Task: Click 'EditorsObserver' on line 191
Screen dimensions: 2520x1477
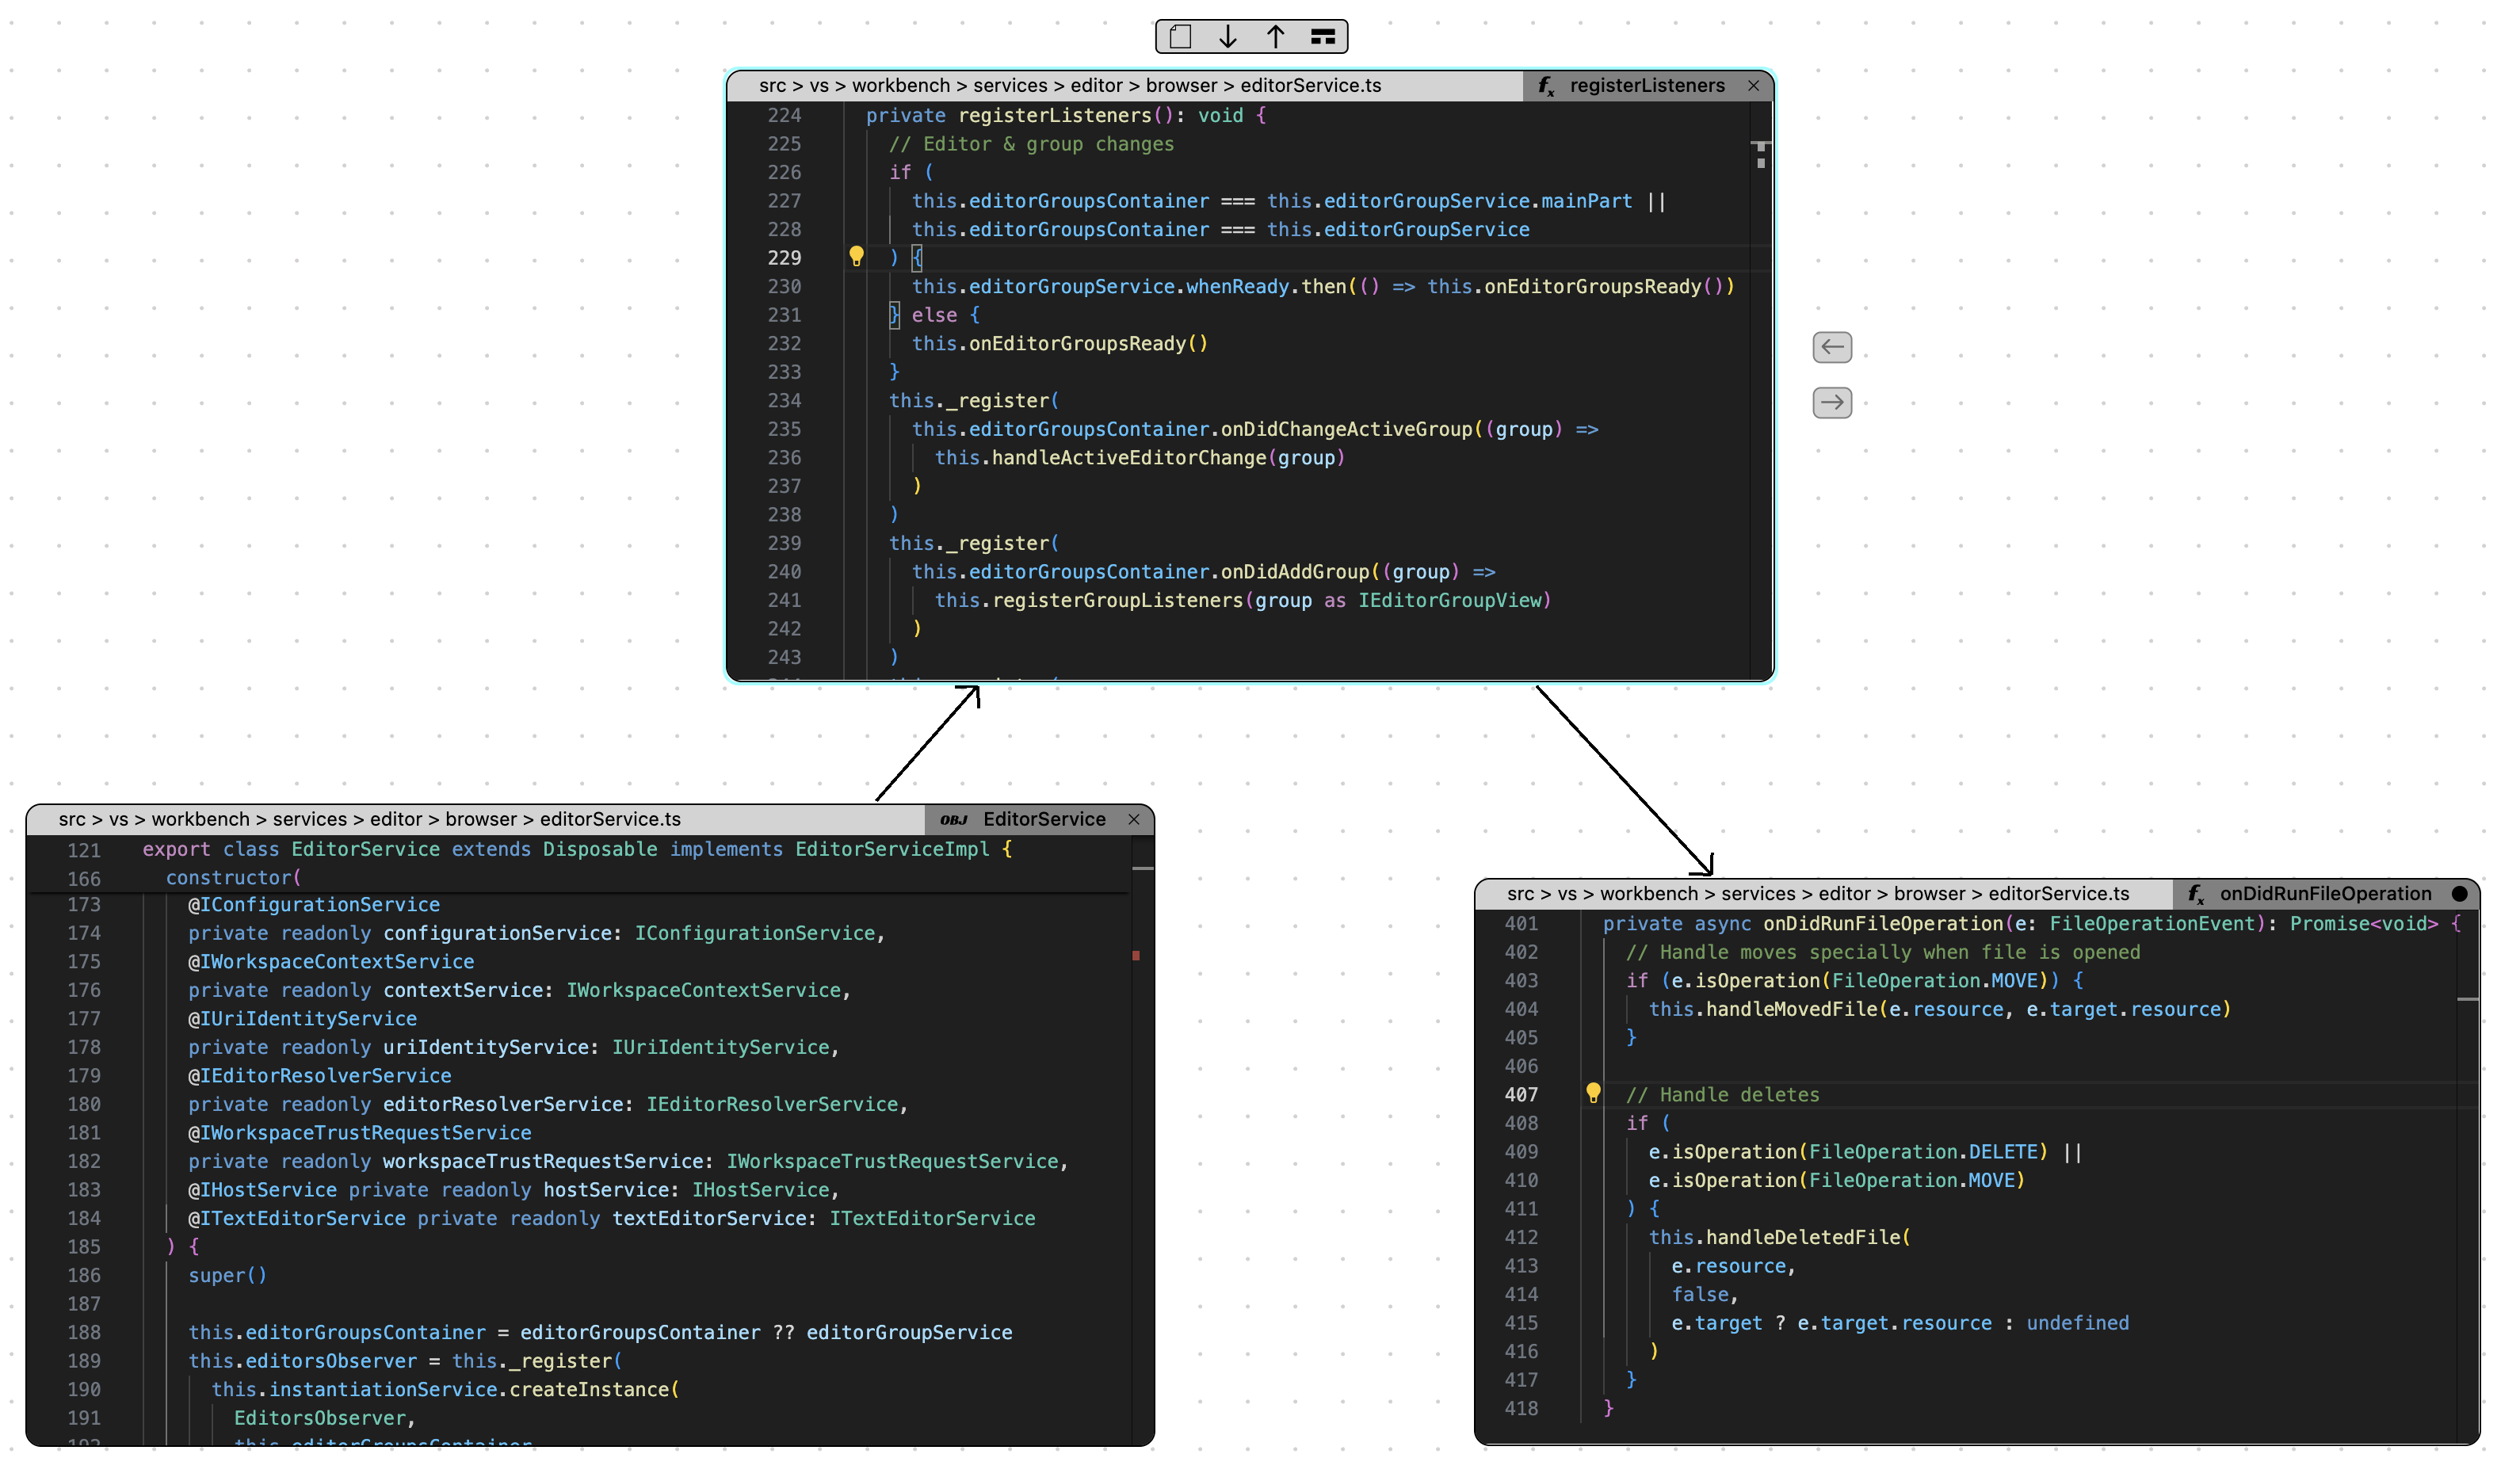Action: pyautogui.click(x=320, y=1419)
